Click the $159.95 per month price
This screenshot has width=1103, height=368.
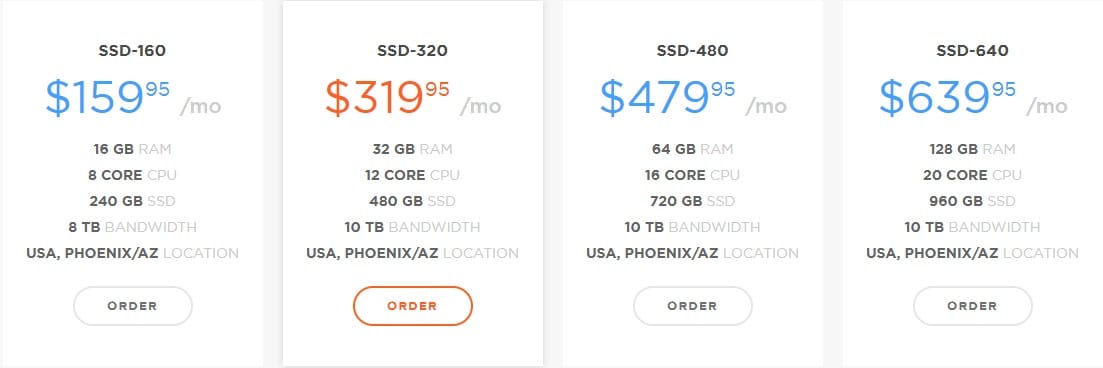tap(133, 98)
